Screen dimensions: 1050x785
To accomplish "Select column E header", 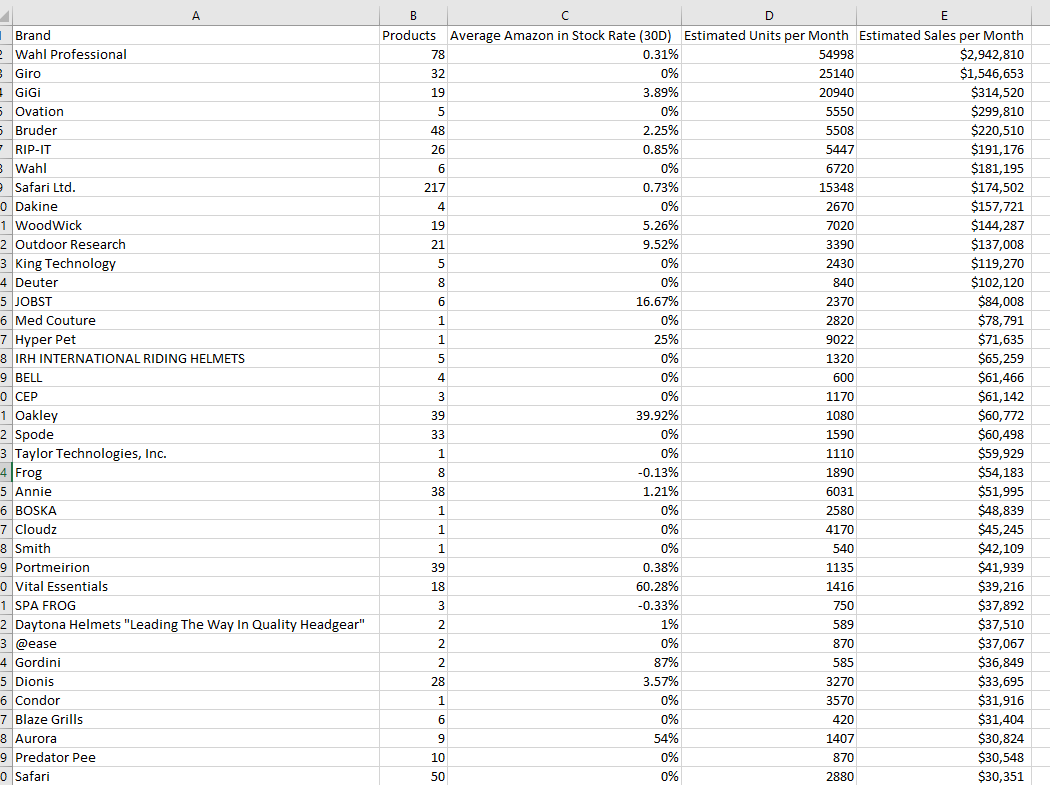I will pos(944,15).
